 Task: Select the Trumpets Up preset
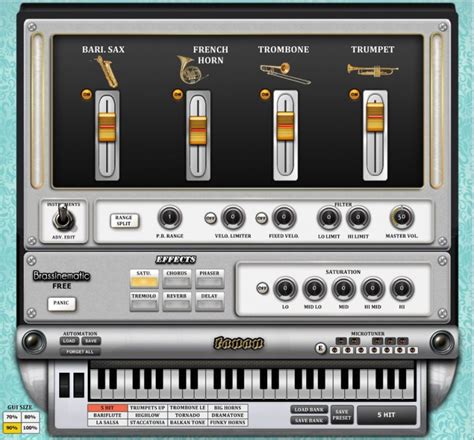click(148, 408)
